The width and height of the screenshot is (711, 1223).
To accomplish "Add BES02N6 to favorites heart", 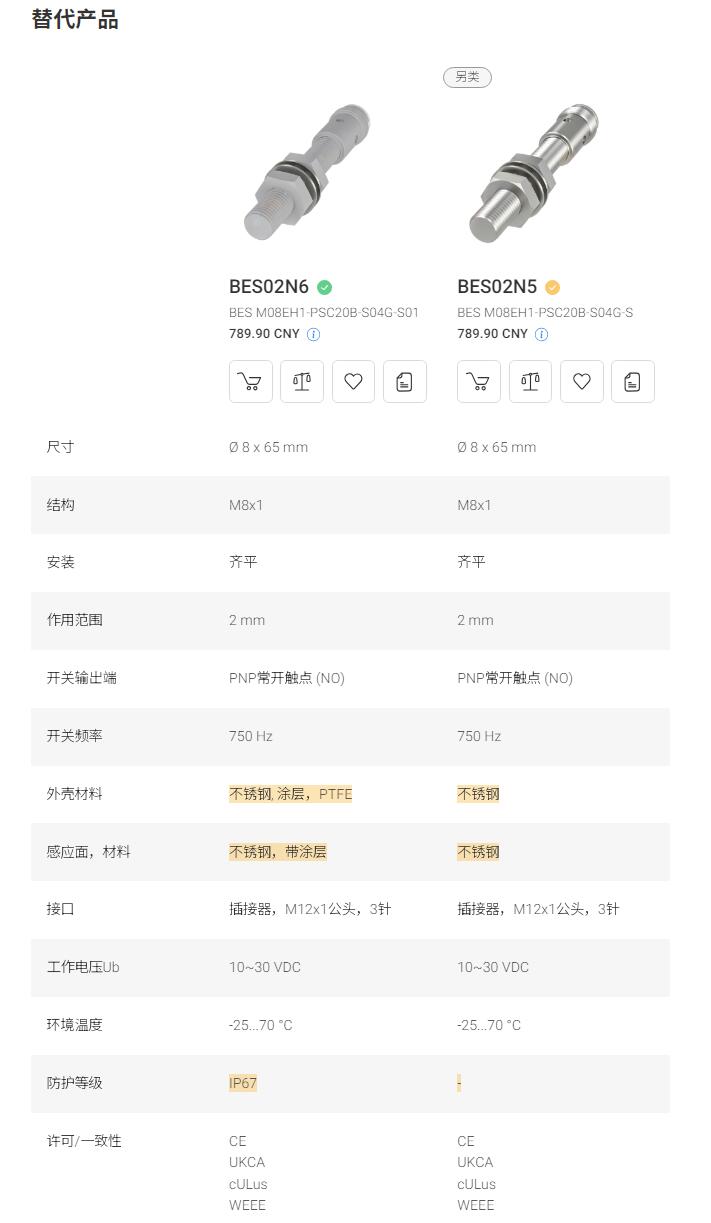I will coord(353,382).
